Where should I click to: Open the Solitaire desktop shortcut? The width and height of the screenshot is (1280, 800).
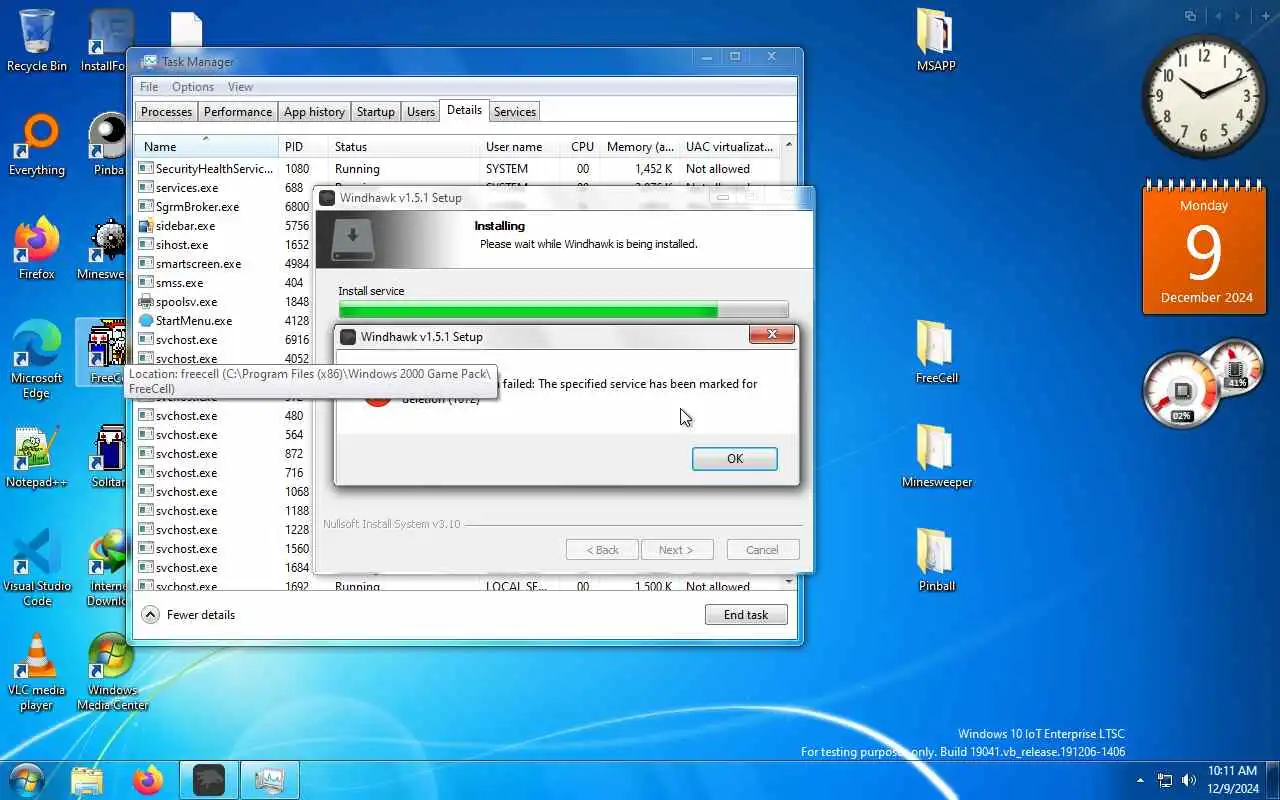pos(107,457)
